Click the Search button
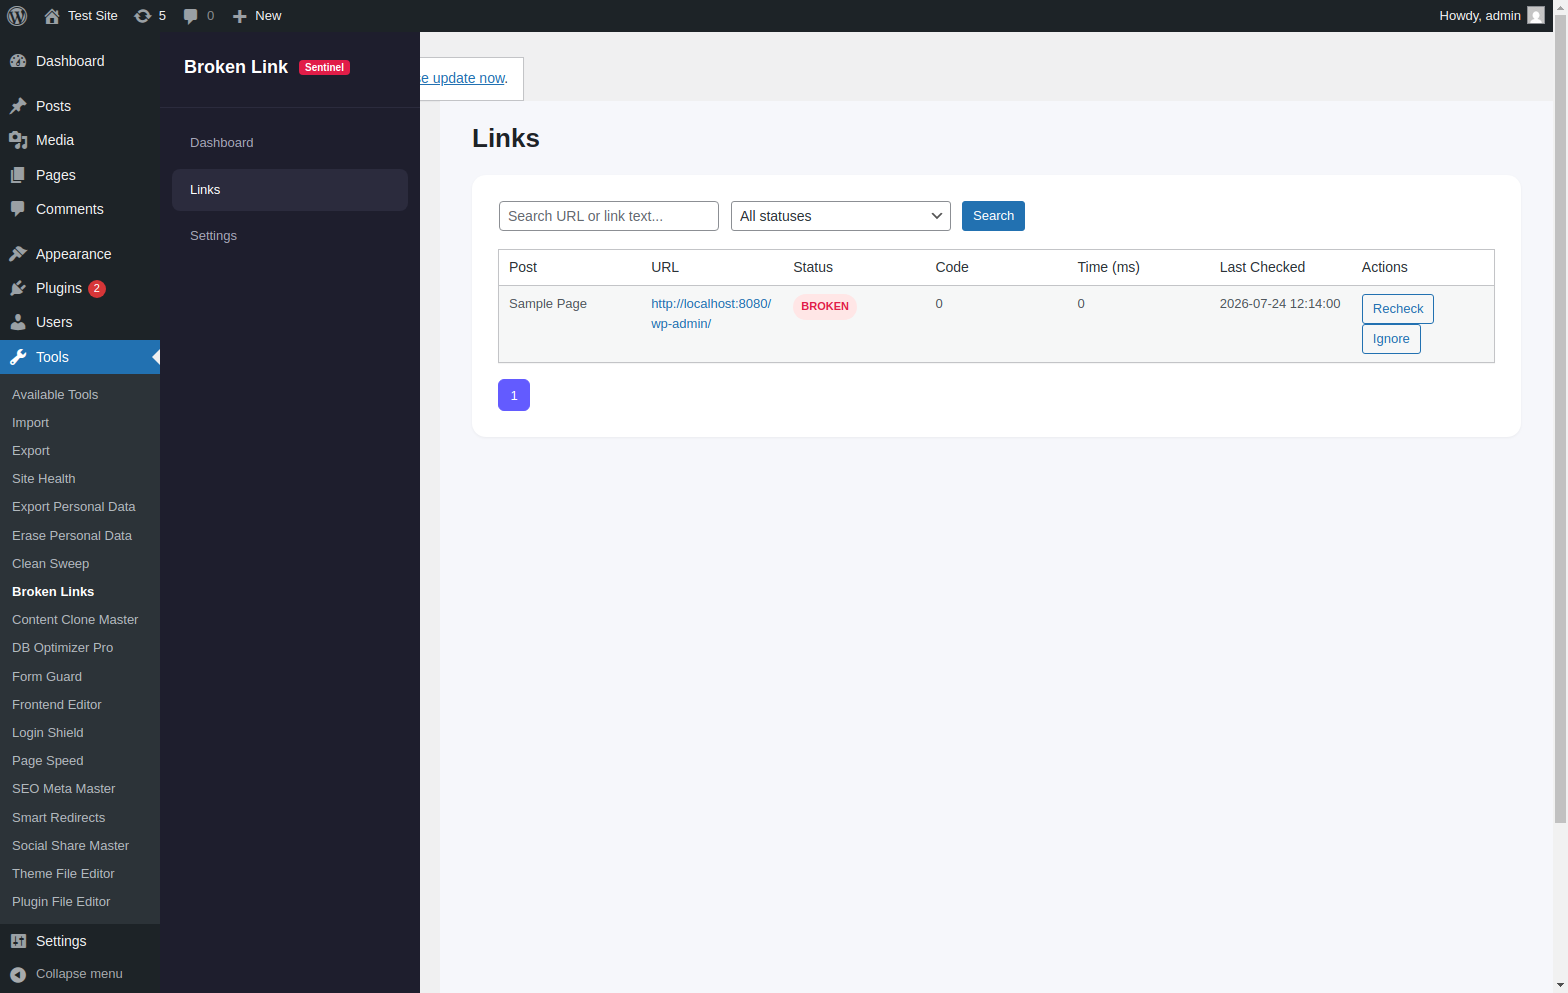 tap(993, 216)
